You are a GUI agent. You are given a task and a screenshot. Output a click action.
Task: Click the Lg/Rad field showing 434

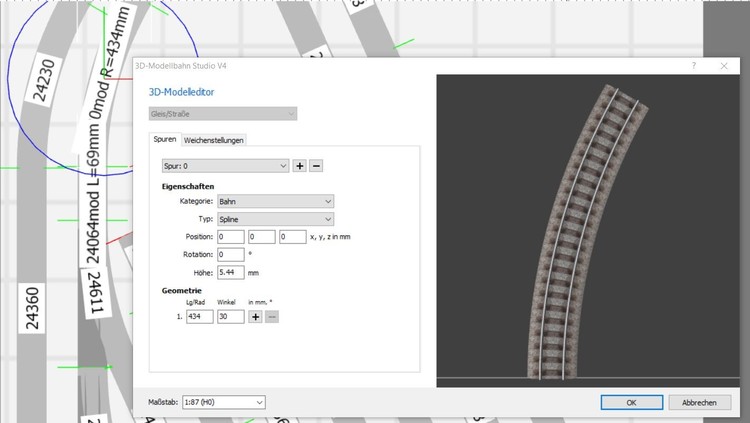[199, 316]
